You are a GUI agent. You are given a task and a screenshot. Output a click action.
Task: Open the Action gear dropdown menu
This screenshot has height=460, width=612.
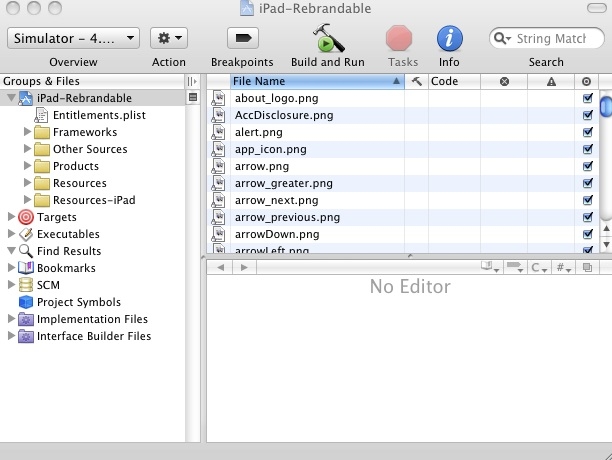point(169,38)
